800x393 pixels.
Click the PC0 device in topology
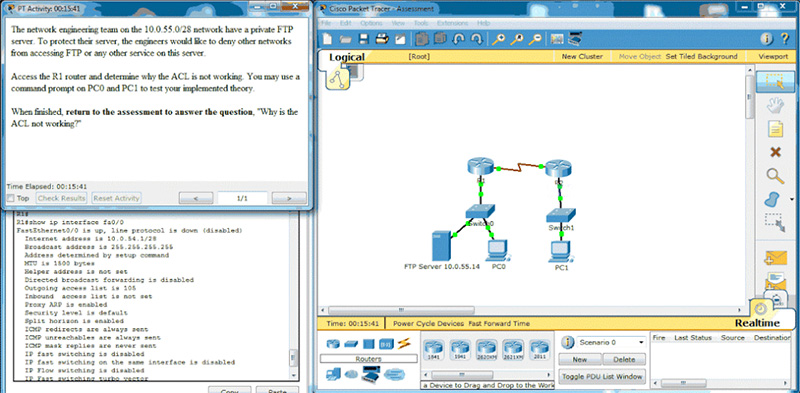point(498,251)
